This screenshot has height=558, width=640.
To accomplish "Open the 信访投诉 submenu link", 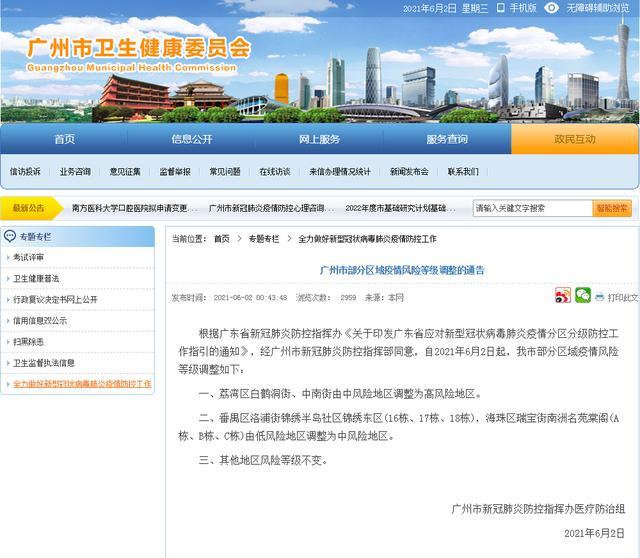I will tap(25, 171).
